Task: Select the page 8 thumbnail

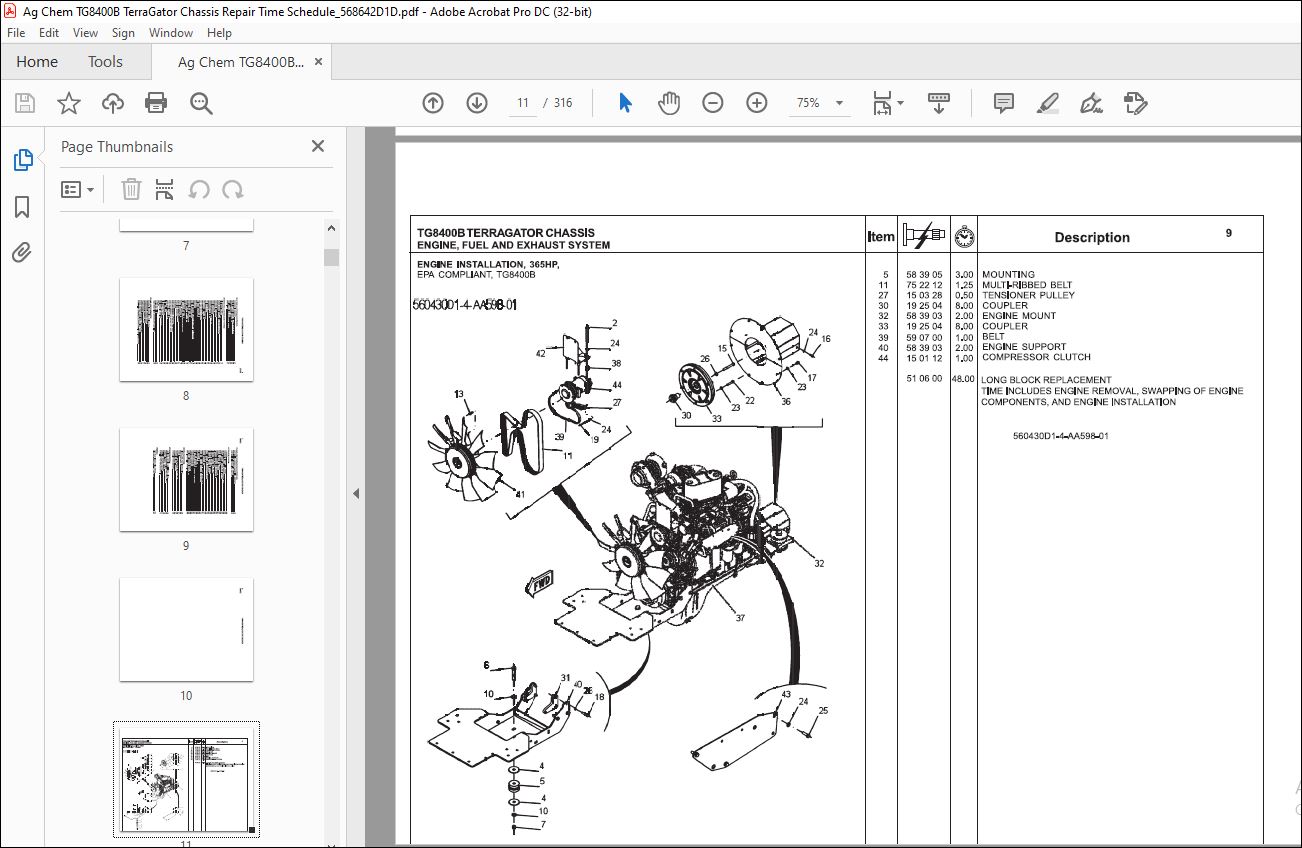Action: pos(186,329)
